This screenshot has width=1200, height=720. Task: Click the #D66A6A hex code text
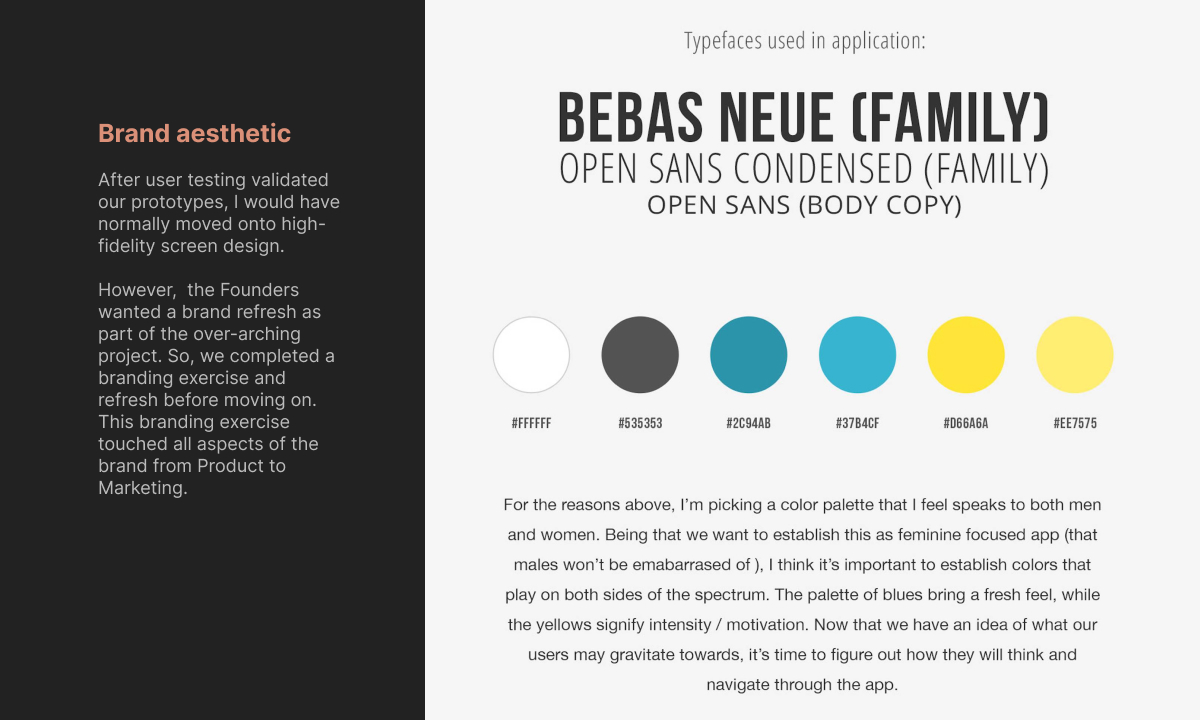tap(966, 423)
